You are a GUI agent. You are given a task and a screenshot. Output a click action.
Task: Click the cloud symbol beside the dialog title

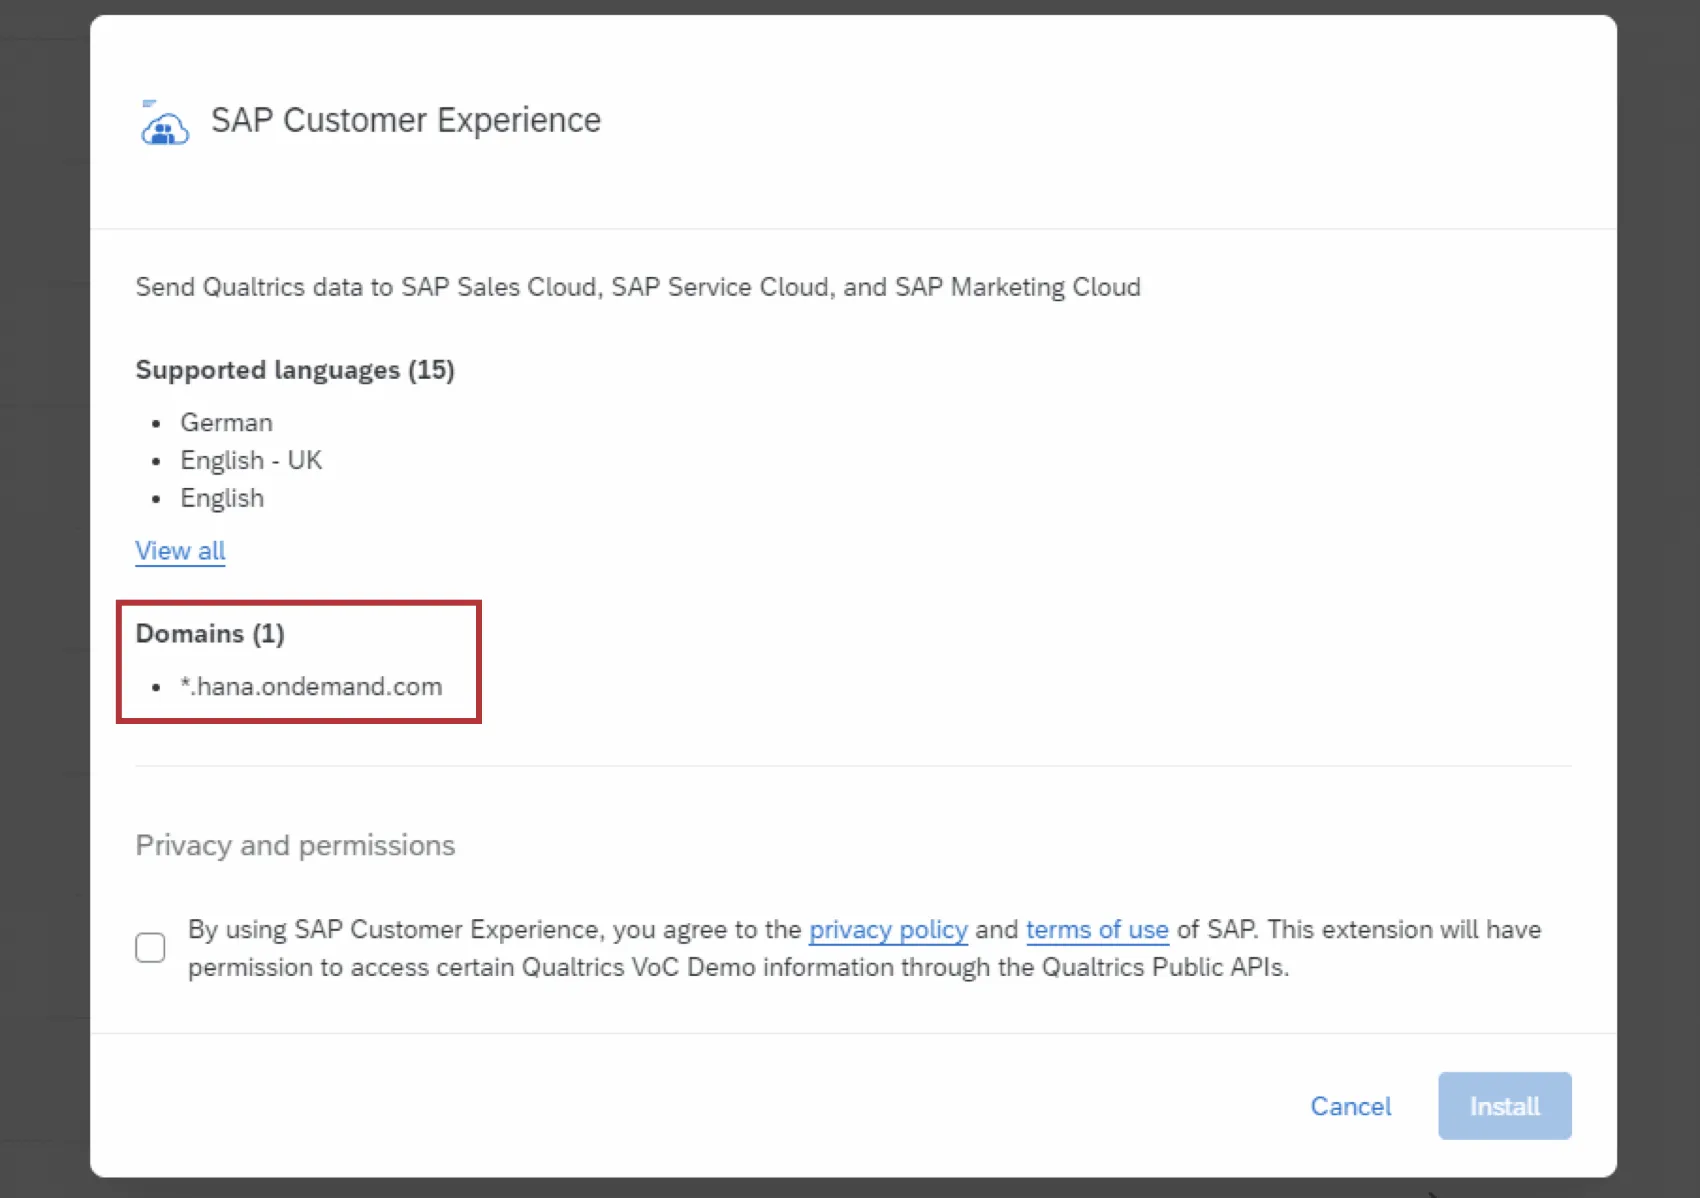point(163,123)
